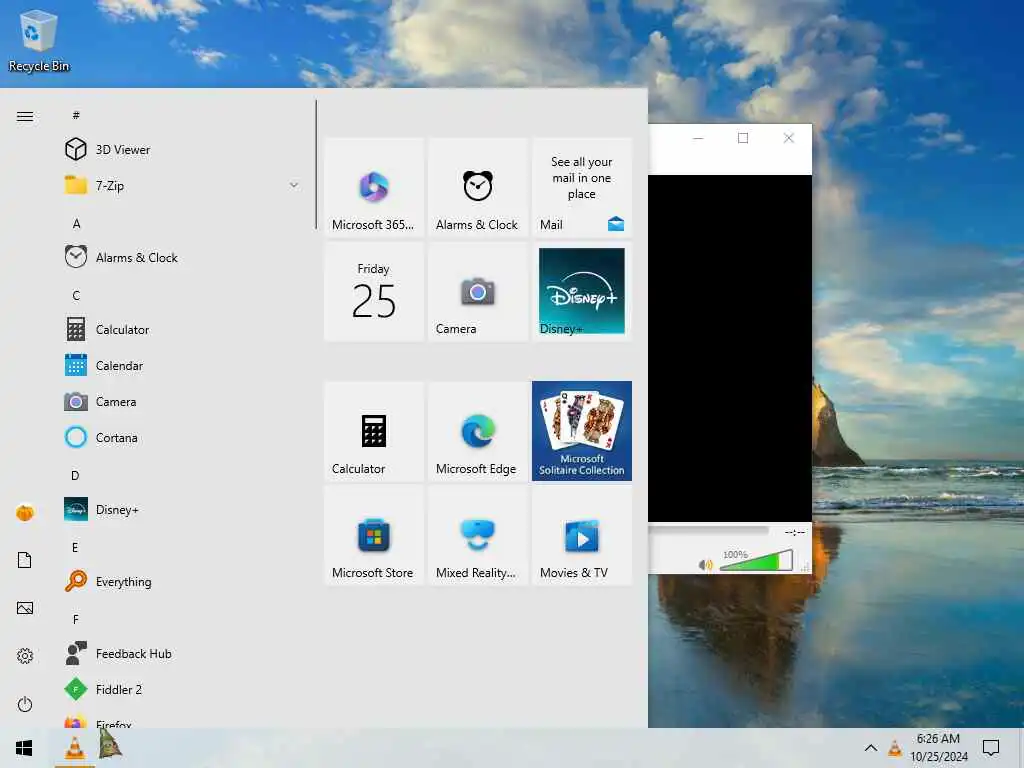Open the taskbar clock and date
Image resolution: width=1024 pixels, height=768 pixels.
coord(938,748)
